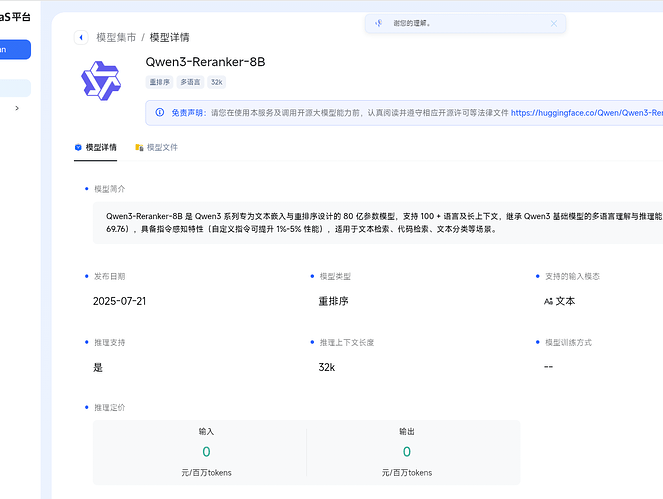Open the 模型集市 breadcrumb link
This screenshot has width=663, height=499.
click(116, 38)
